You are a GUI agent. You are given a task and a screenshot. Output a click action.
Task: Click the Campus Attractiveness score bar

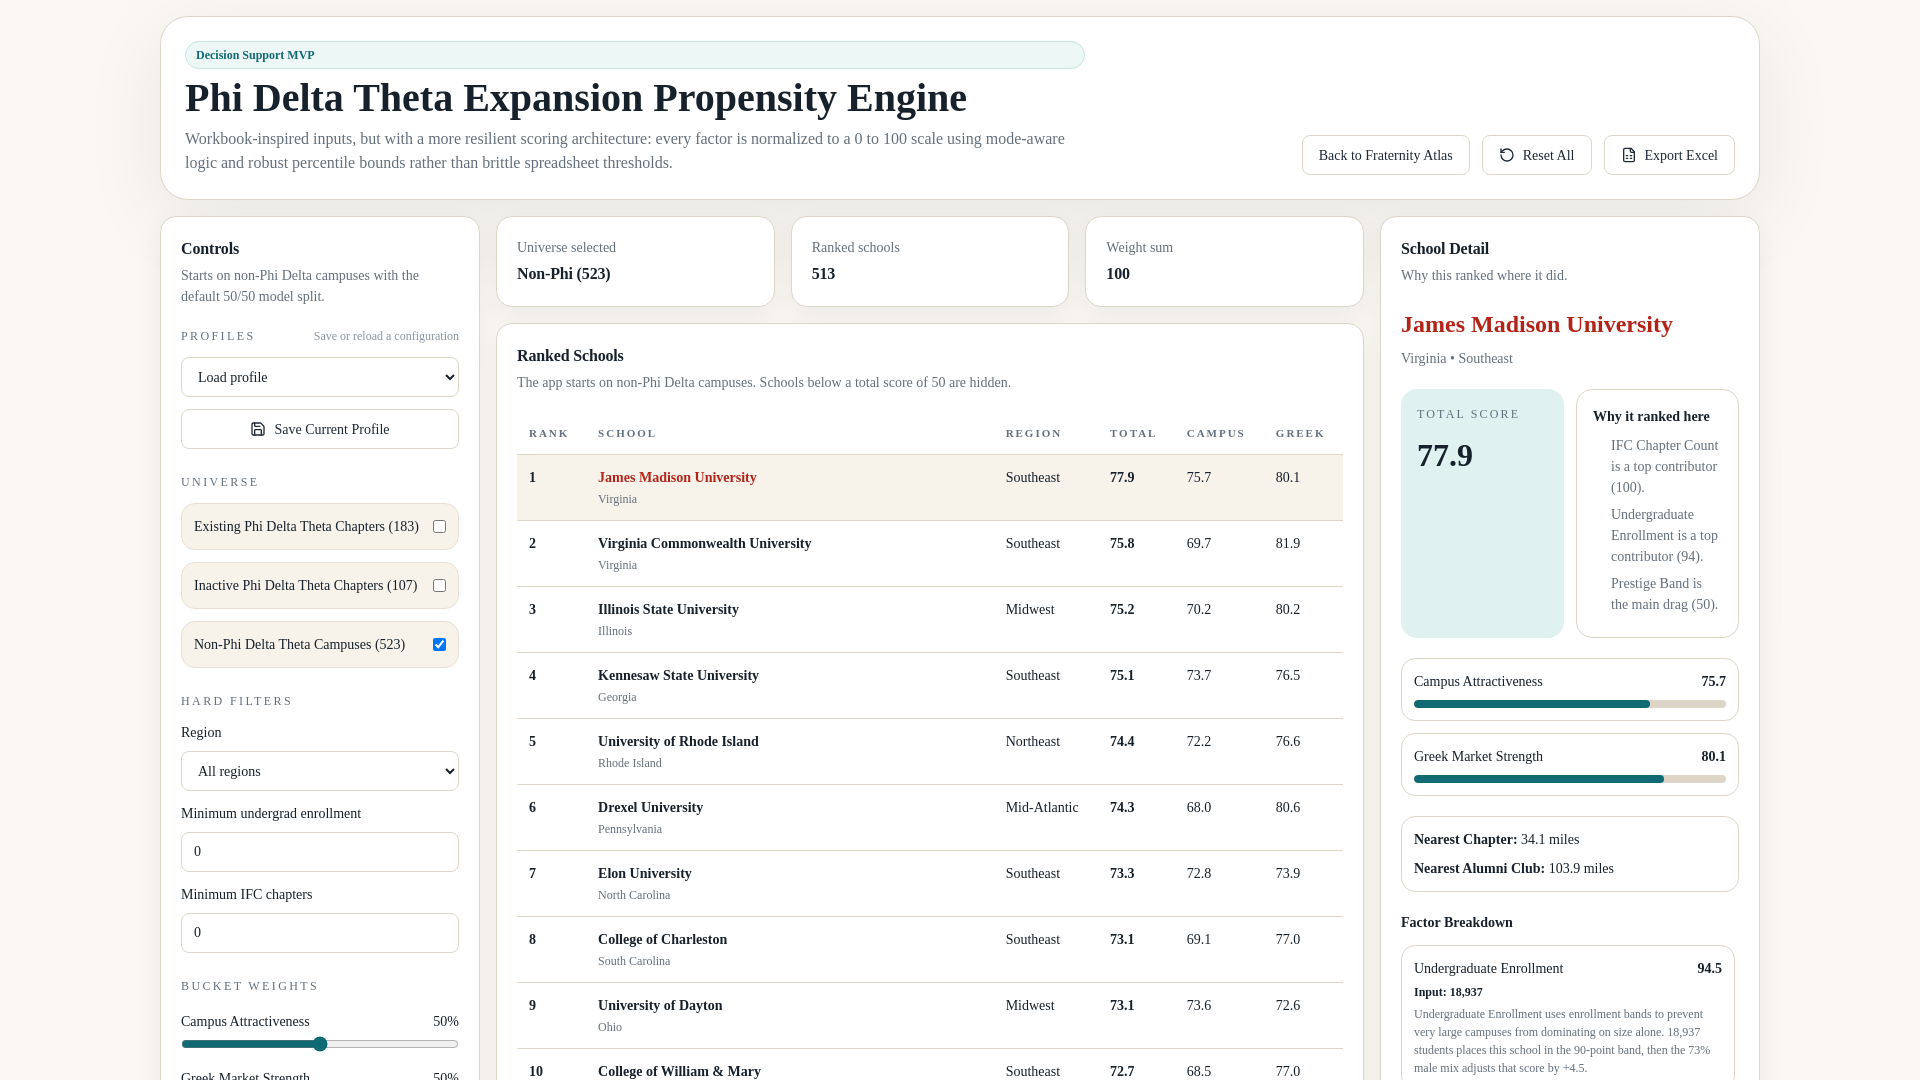point(1570,704)
